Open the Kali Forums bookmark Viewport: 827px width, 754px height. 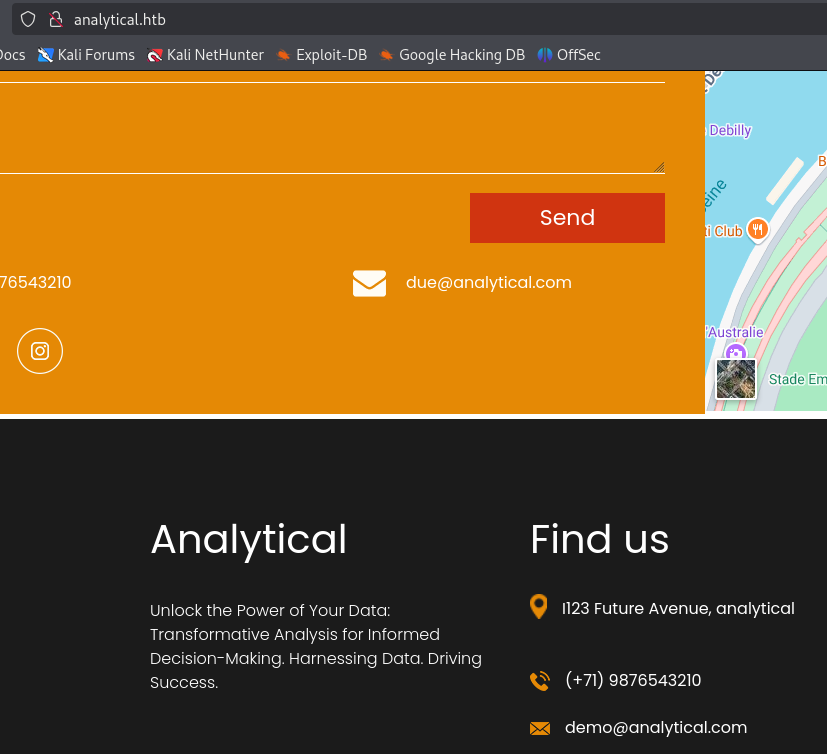pos(86,55)
